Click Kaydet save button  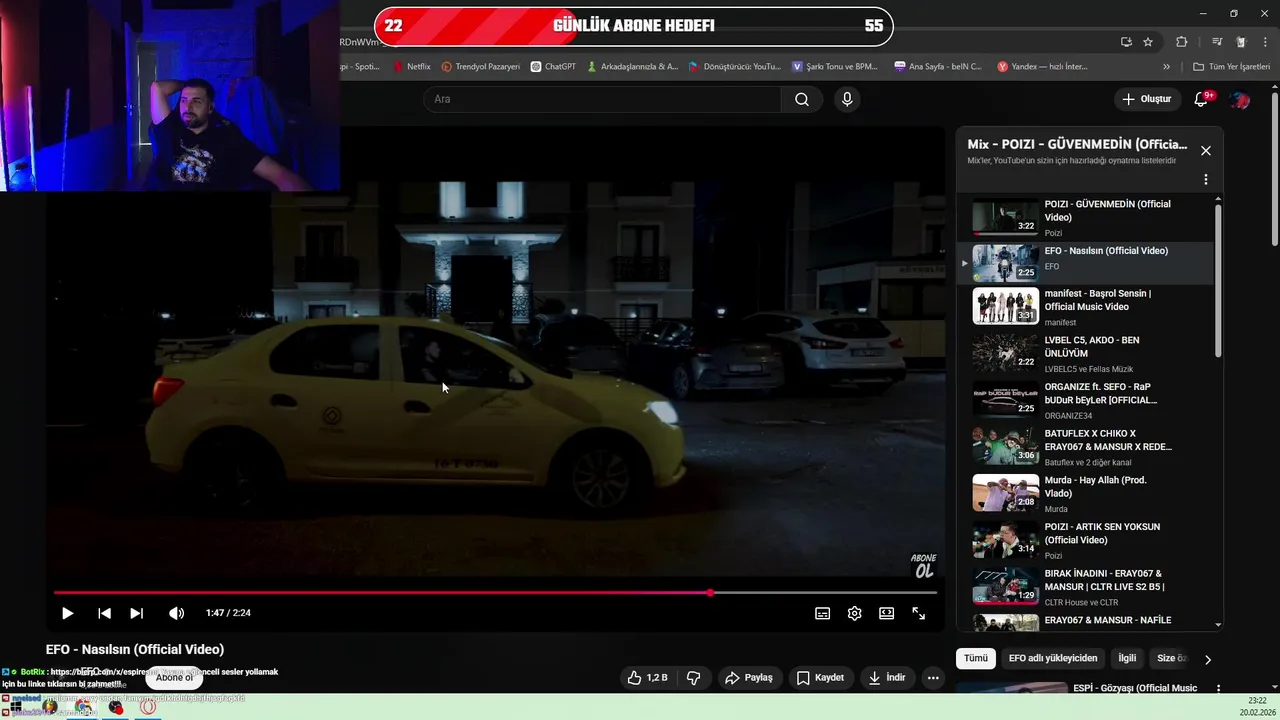pyautogui.click(x=821, y=677)
